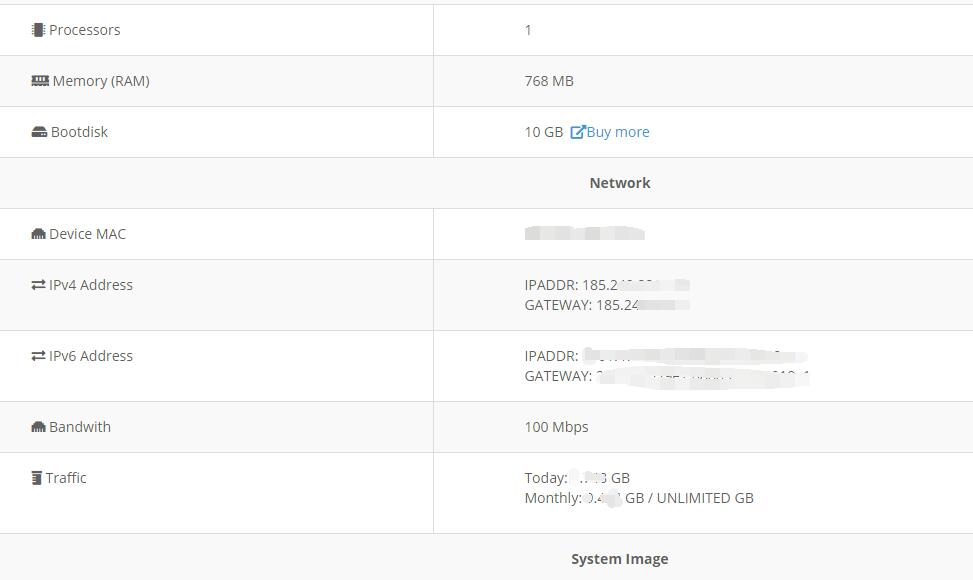This screenshot has width=973, height=580.
Task: Click the Memory (RAM) icon
Action: pos(40,81)
